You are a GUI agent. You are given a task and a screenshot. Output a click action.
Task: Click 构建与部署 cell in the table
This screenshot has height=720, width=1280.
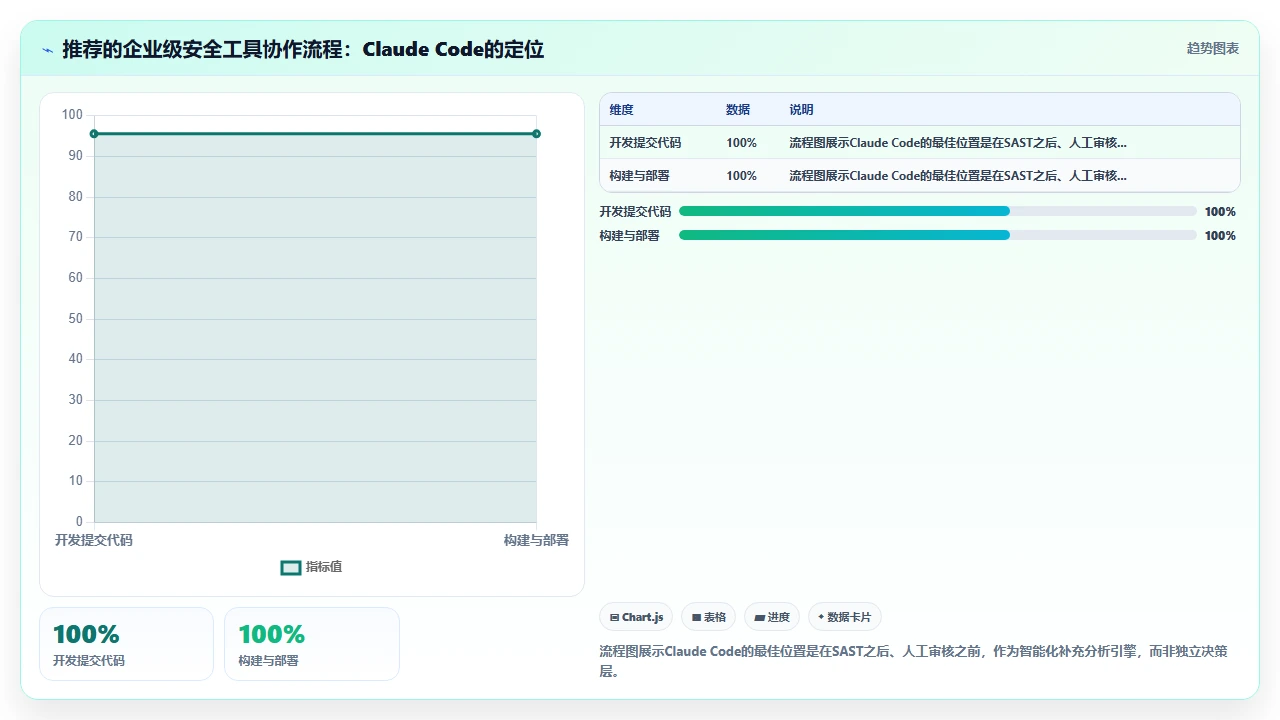(x=640, y=176)
